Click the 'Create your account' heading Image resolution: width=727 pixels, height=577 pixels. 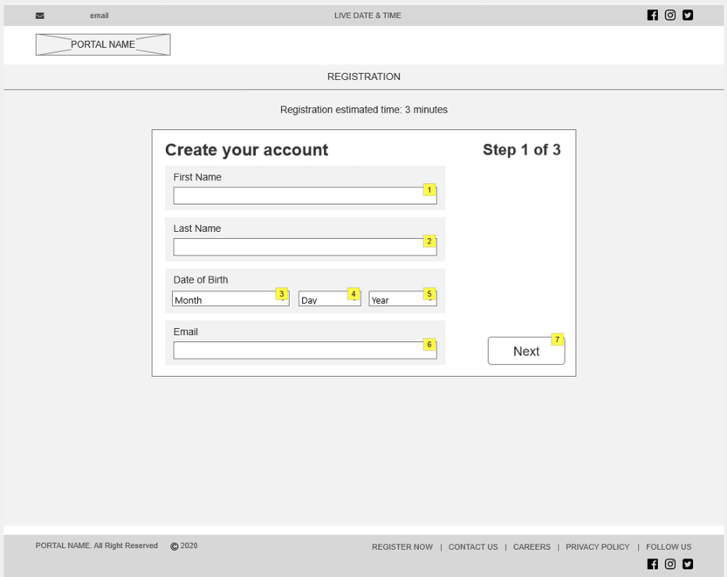click(x=247, y=150)
